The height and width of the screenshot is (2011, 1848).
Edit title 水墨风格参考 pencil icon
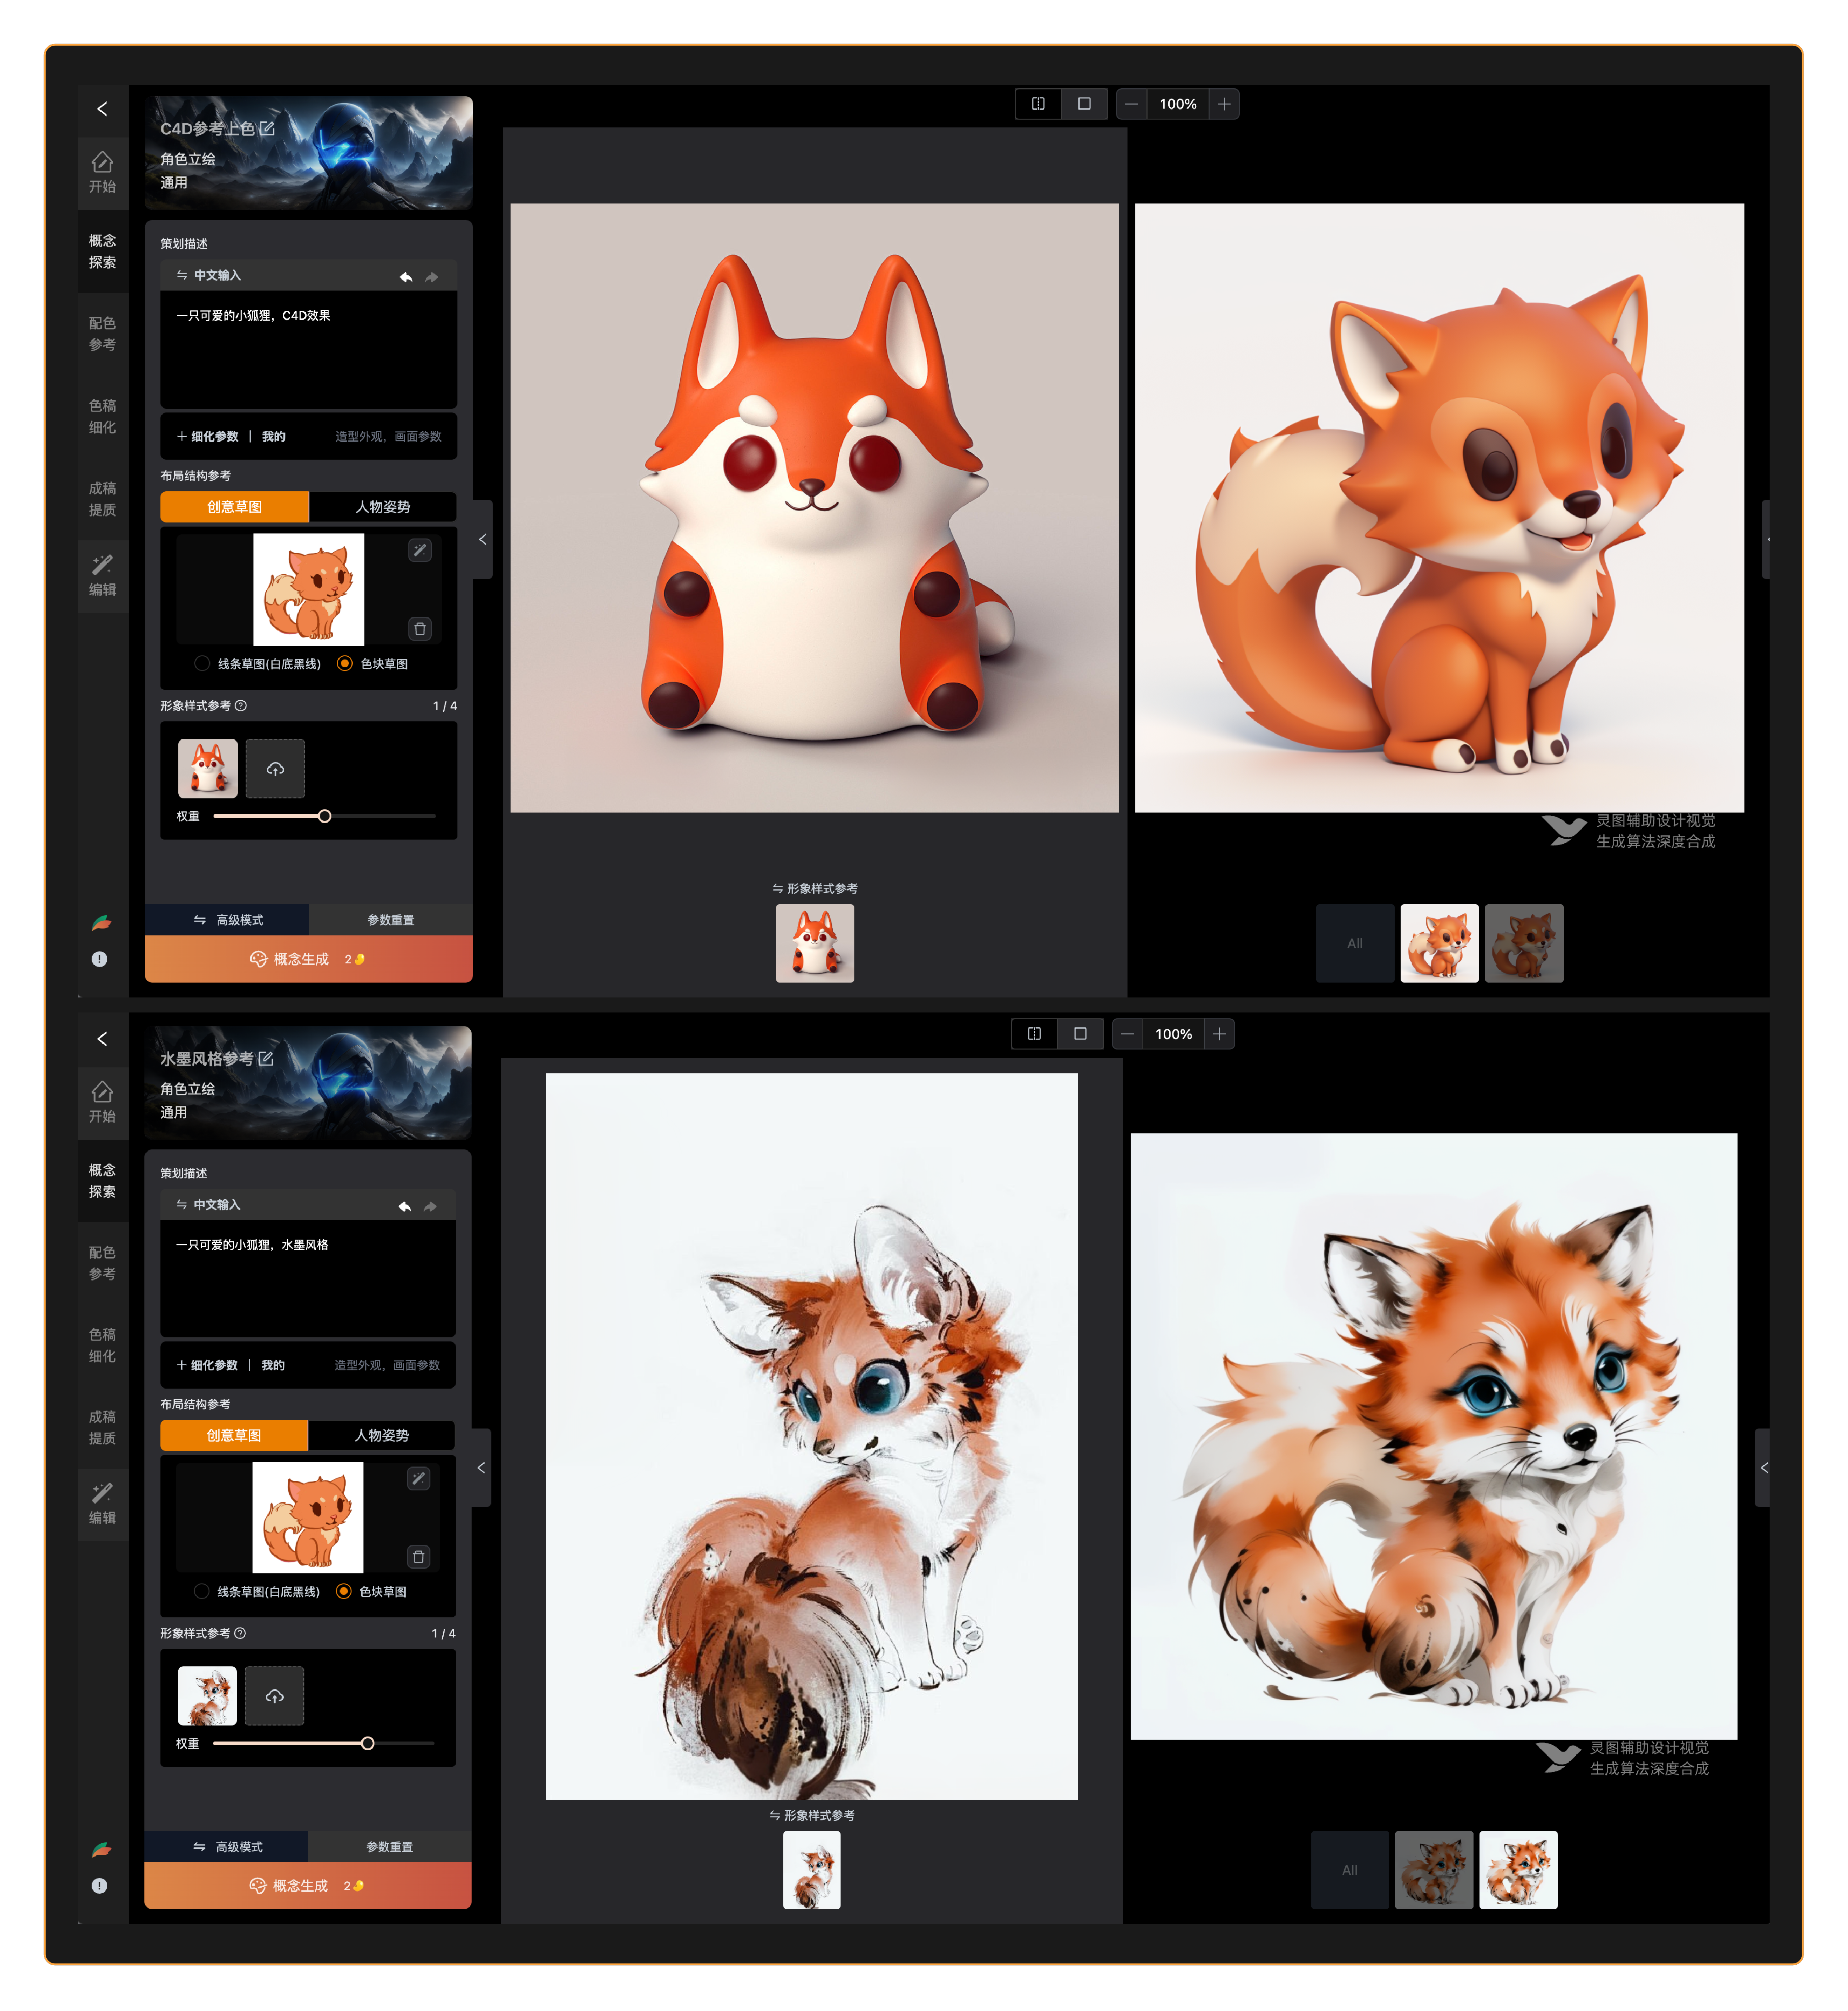pos(266,1058)
